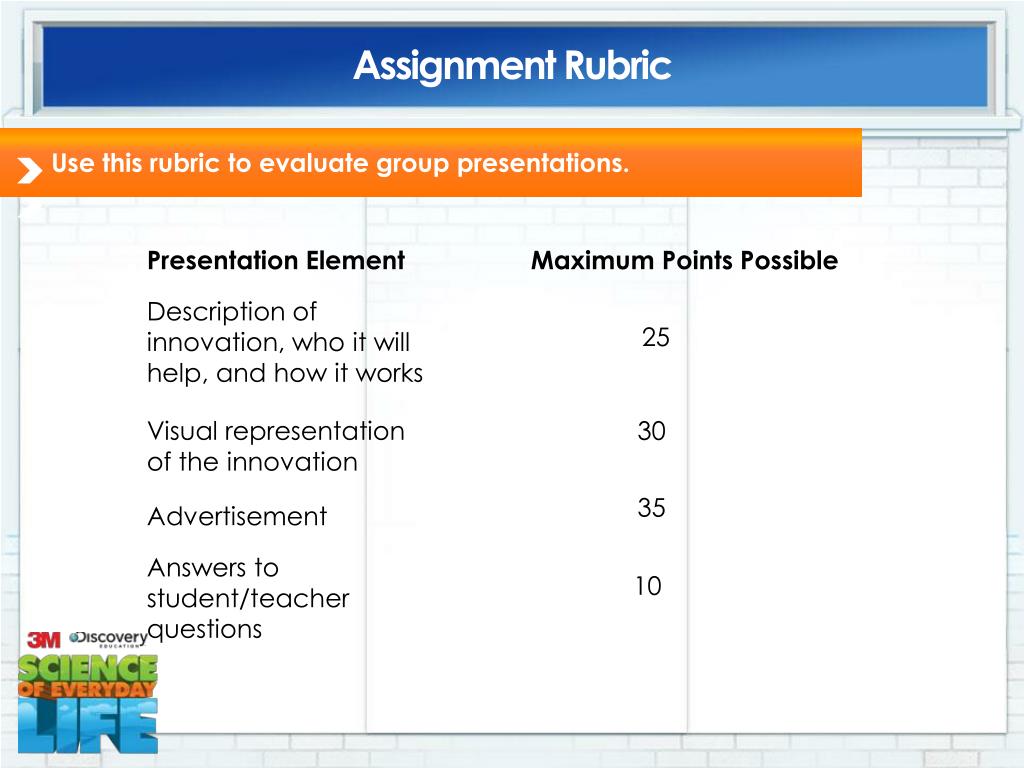Click the Discovery Education logo
The height and width of the screenshot is (768, 1024).
[108, 638]
